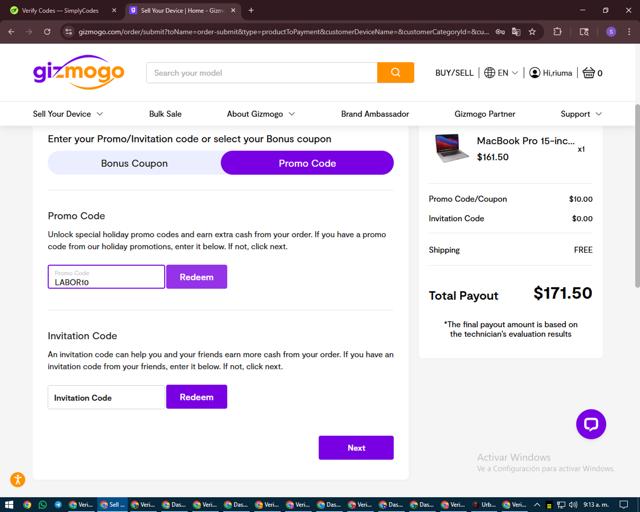Screen dimensions: 640x512
Task: Click the Invitation Code input field
Action: (106, 397)
